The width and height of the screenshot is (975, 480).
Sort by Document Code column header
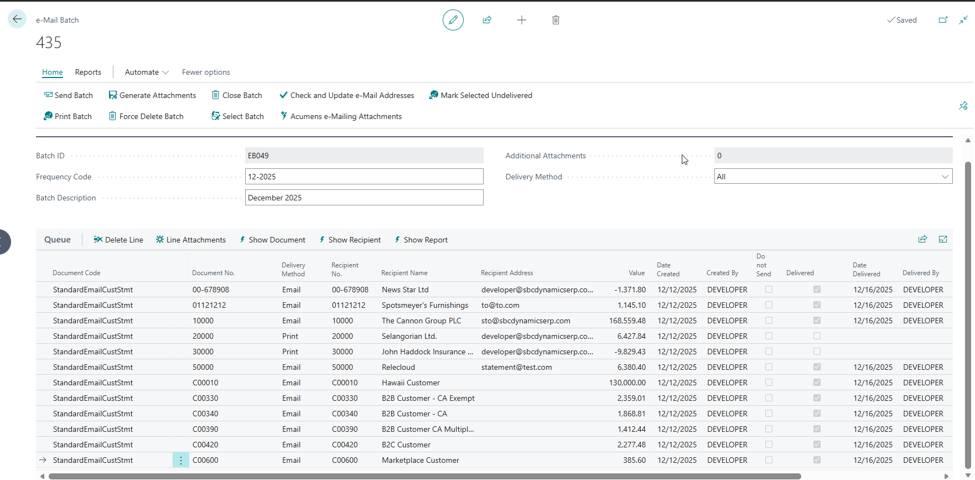(x=76, y=273)
